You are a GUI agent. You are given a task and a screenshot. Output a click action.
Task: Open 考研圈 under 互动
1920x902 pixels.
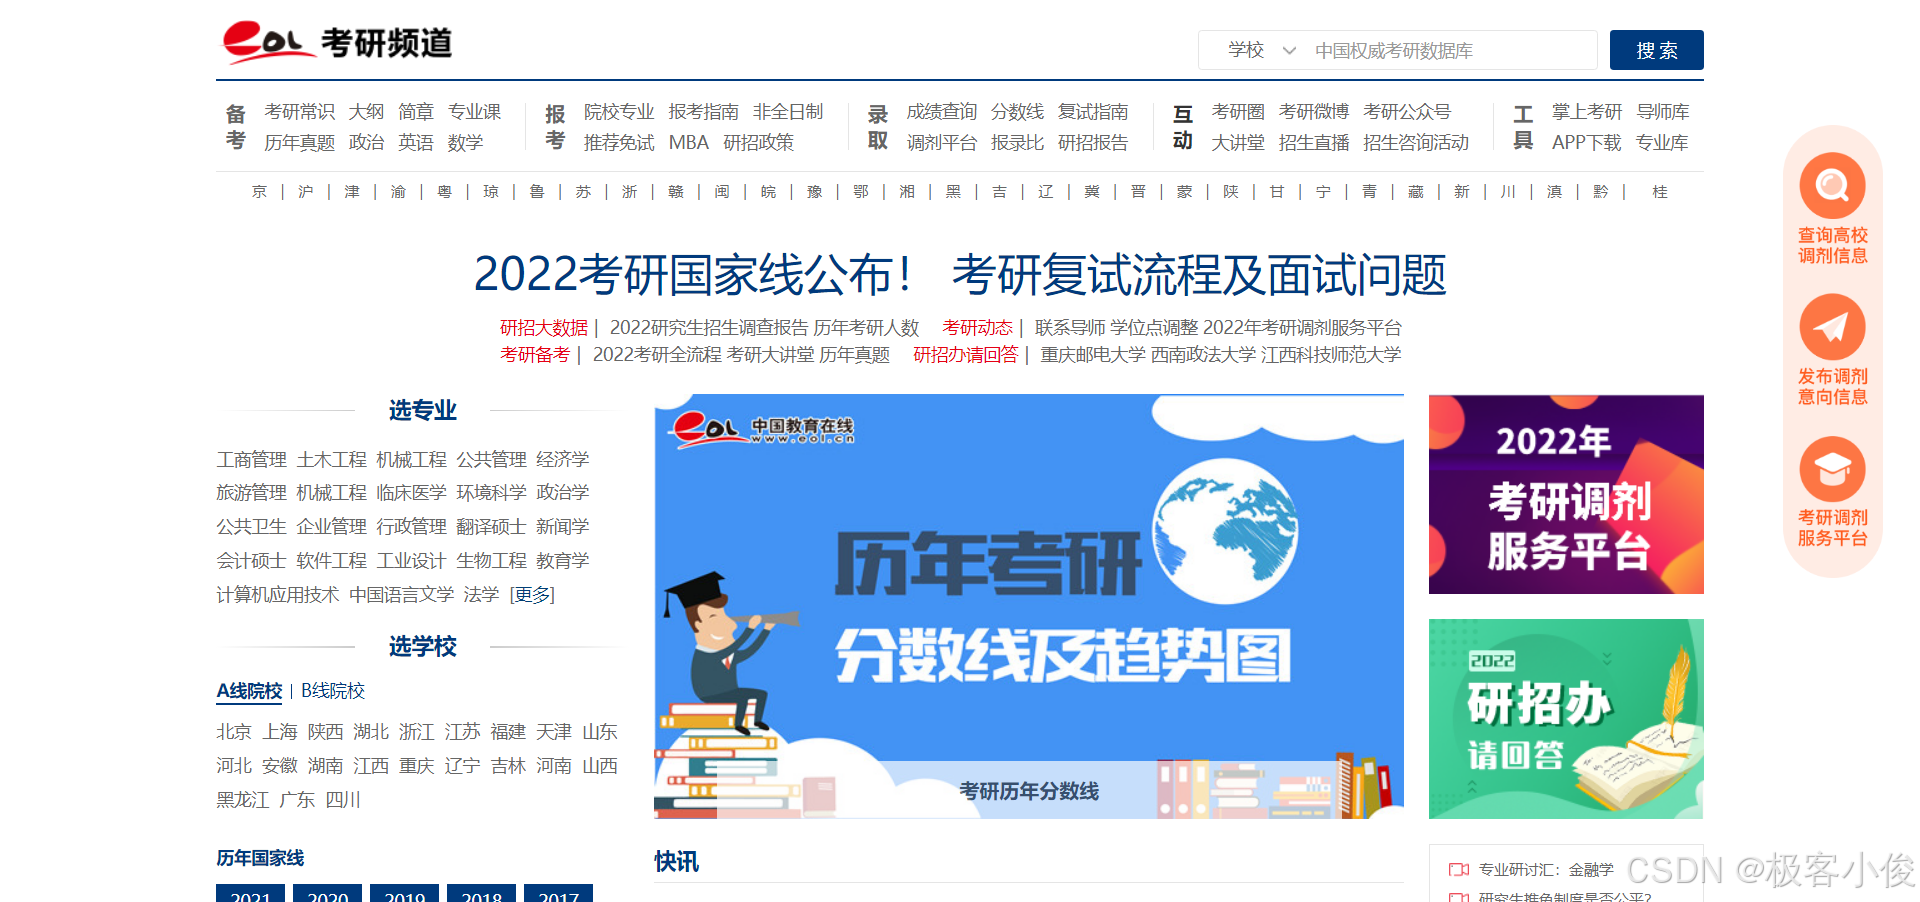point(1238,112)
